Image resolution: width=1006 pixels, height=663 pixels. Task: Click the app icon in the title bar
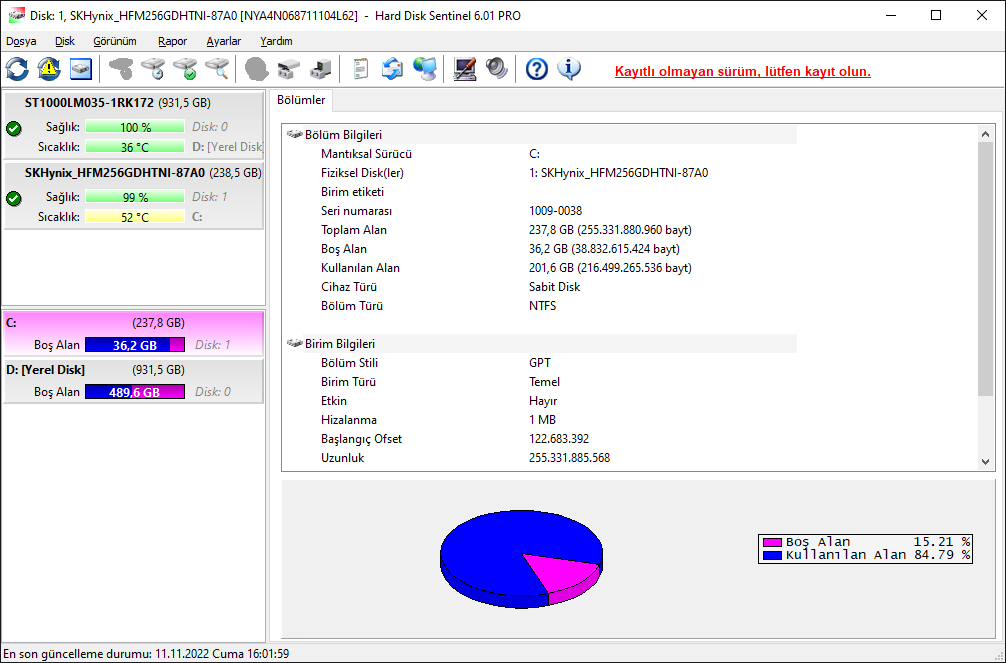pyautogui.click(x=16, y=15)
